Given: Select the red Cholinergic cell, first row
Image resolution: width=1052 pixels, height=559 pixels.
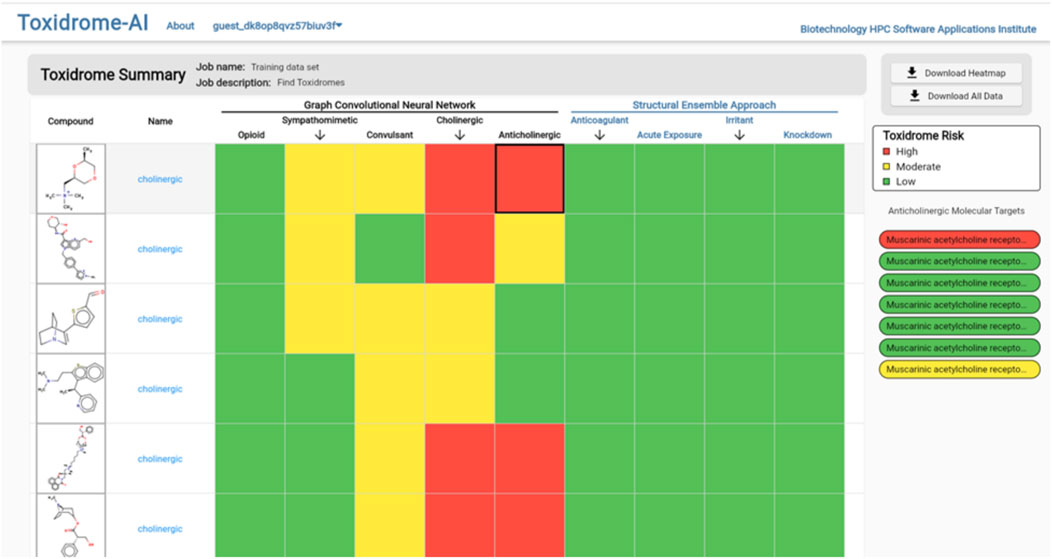Looking at the screenshot, I should (x=460, y=179).
